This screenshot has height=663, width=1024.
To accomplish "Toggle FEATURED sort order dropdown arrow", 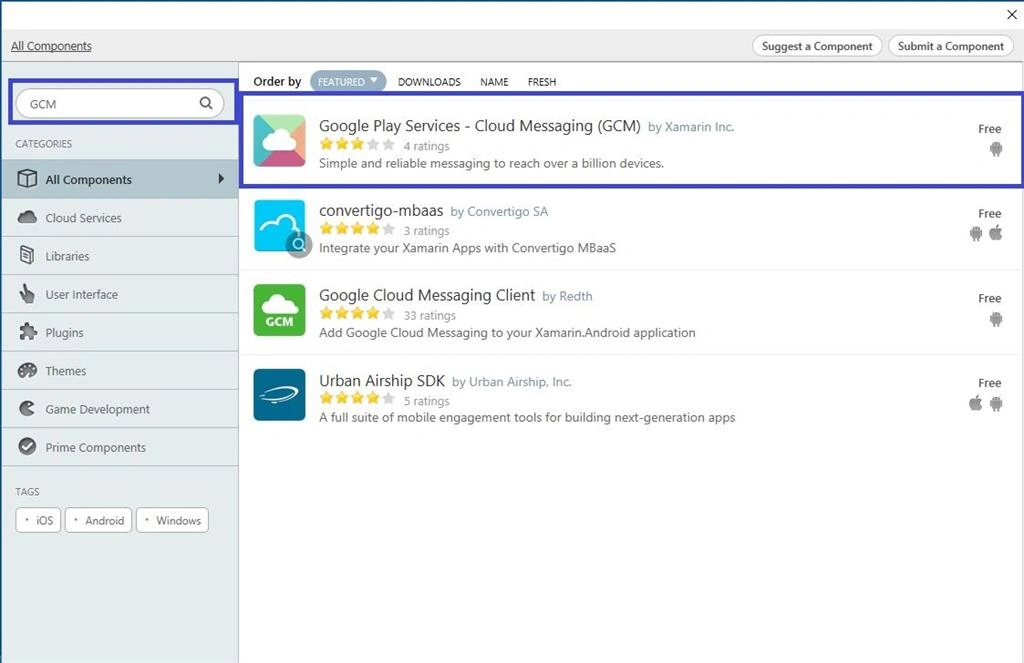I will [x=374, y=80].
